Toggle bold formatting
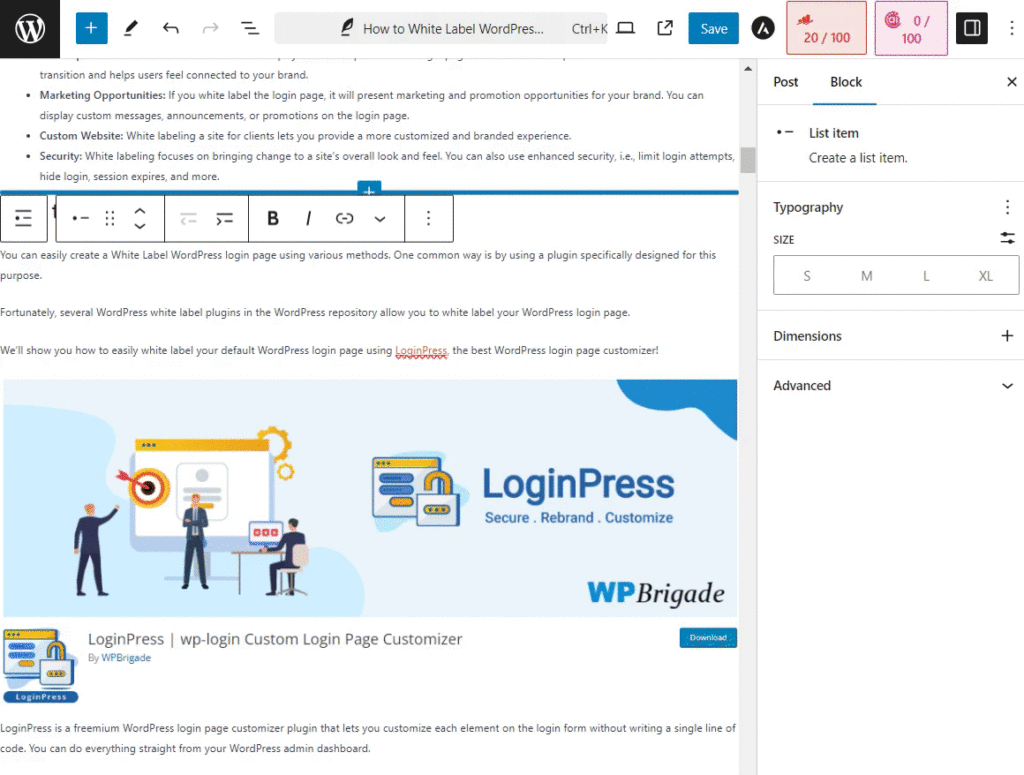The height and width of the screenshot is (775, 1024). pyautogui.click(x=273, y=218)
